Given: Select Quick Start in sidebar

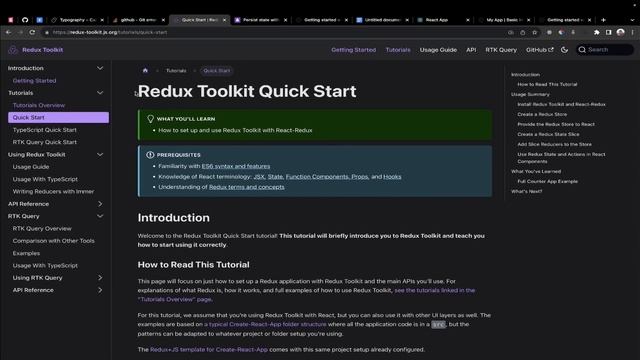Looking at the screenshot, I should pos(58,117).
